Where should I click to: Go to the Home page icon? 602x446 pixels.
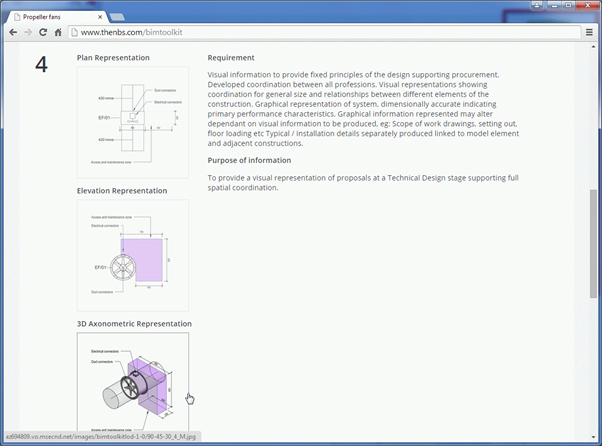[x=58, y=32]
